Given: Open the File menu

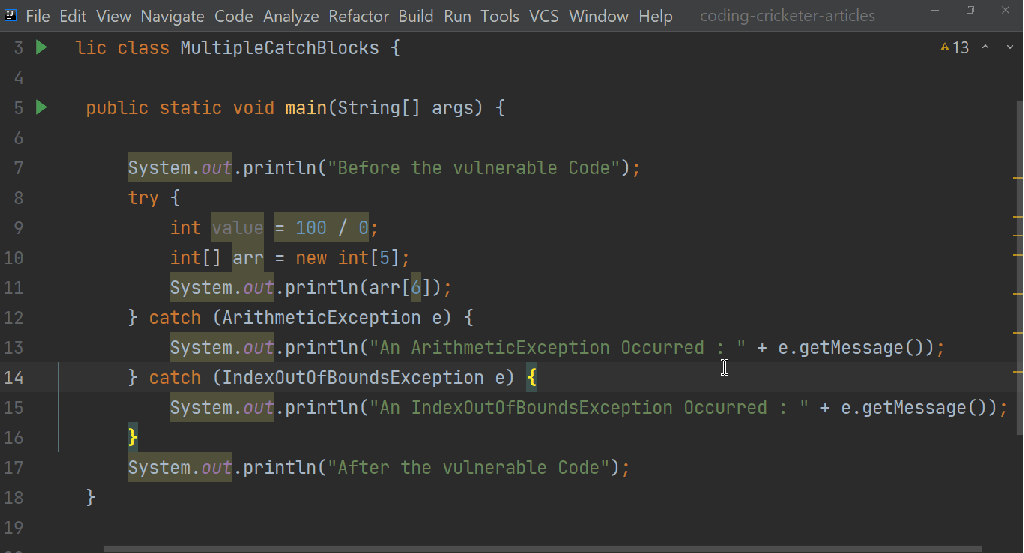Looking at the screenshot, I should point(39,16).
